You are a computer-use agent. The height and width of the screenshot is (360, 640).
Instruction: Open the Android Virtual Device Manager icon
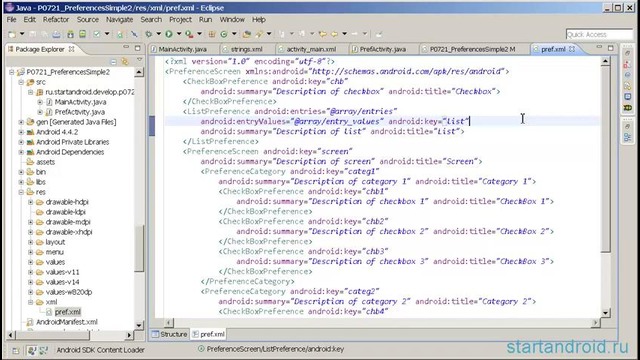click(82, 34)
